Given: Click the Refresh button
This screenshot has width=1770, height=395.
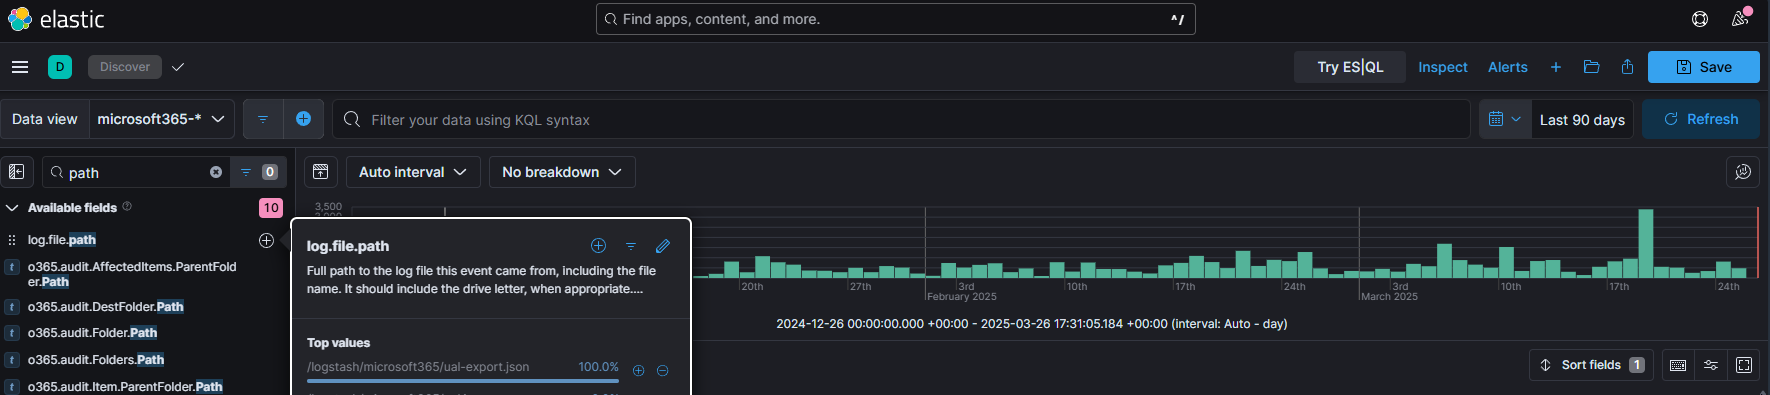Looking at the screenshot, I should click(1701, 119).
